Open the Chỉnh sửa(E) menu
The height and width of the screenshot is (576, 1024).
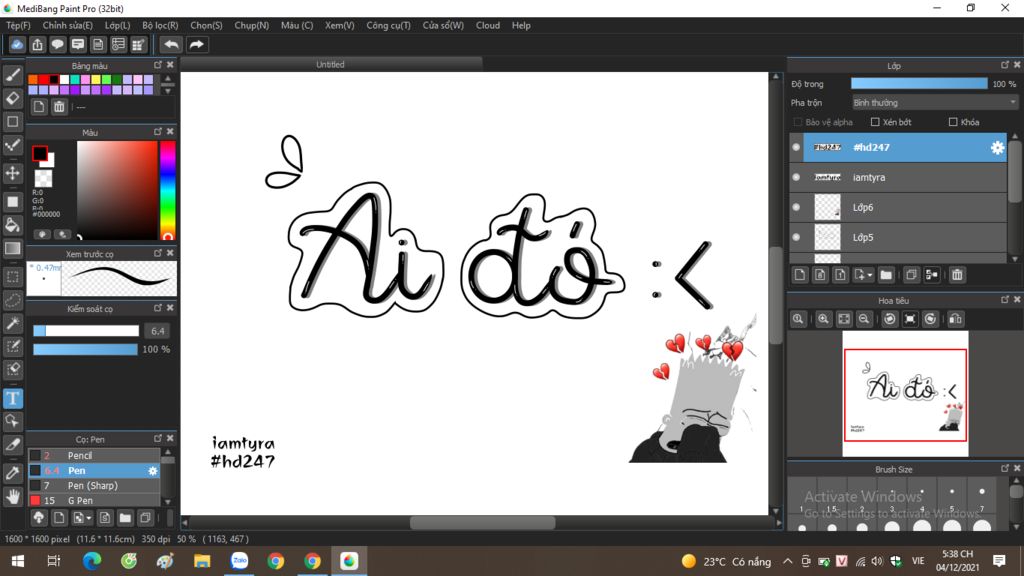(68, 25)
